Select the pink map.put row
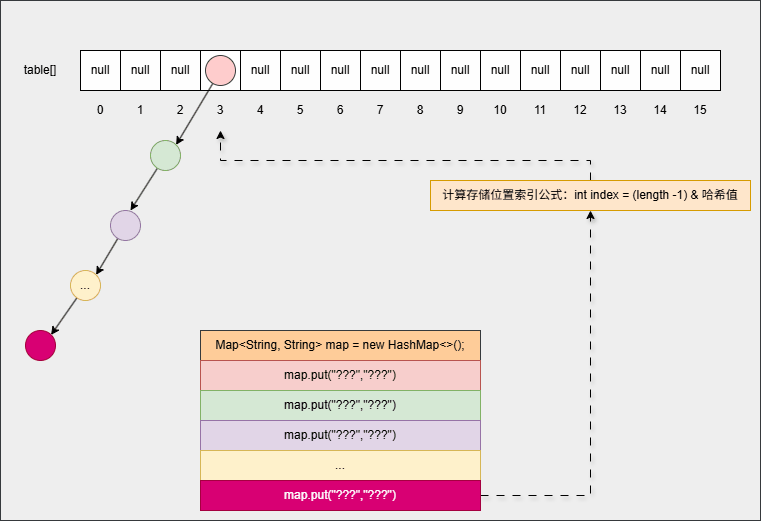761x521 pixels. tap(340, 375)
